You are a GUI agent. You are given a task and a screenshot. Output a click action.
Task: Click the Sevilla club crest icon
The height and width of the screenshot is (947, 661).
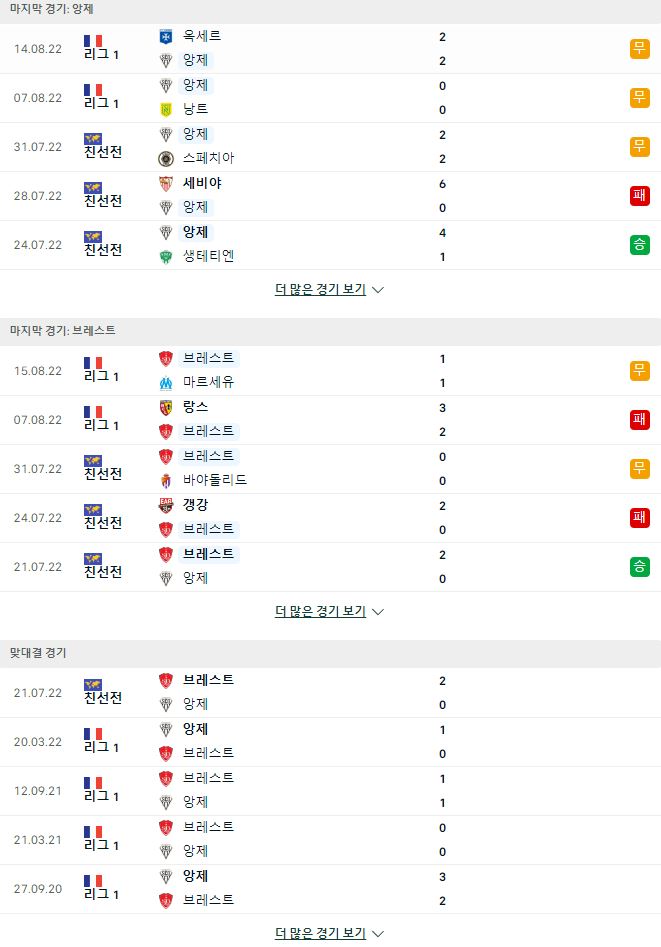(166, 184)
